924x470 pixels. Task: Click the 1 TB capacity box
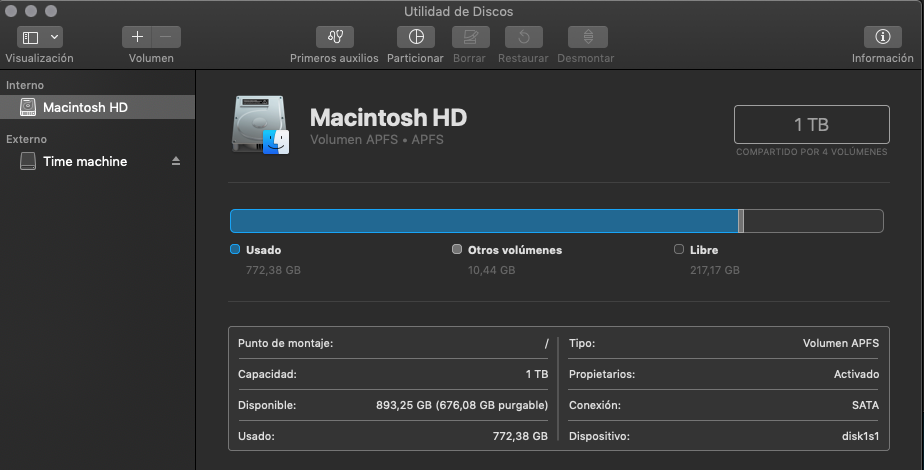click(x=811, y=124)
